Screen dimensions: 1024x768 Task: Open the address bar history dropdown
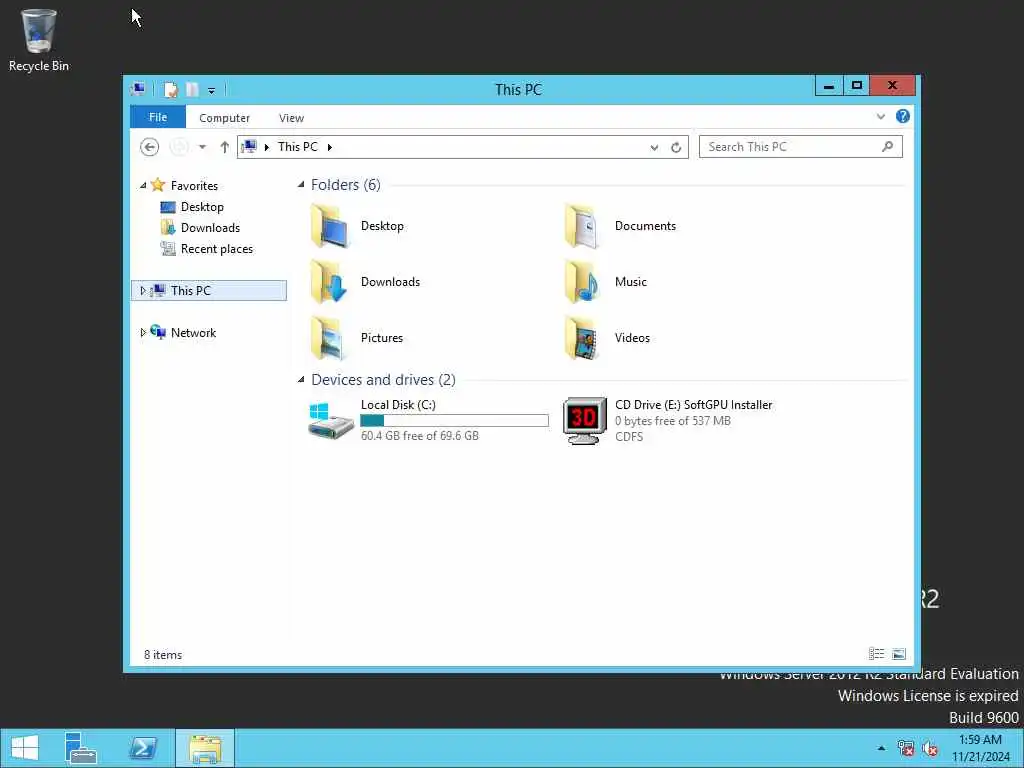[x=654, y=148]
